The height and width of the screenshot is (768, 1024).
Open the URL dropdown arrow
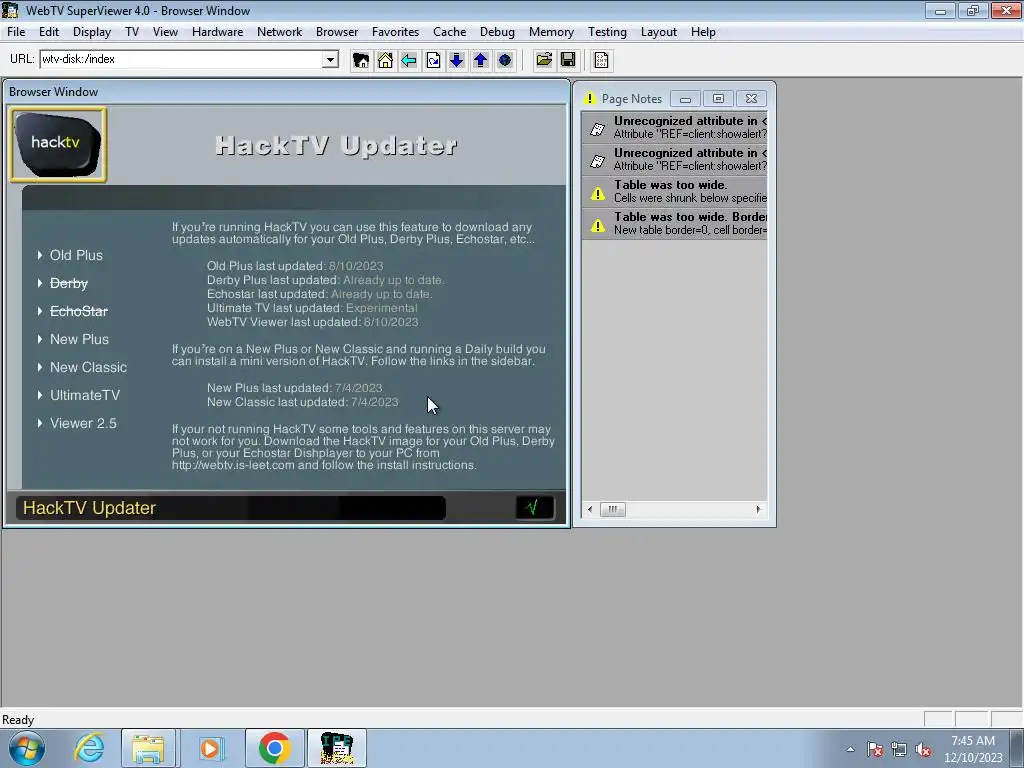(x=330, y=59)
